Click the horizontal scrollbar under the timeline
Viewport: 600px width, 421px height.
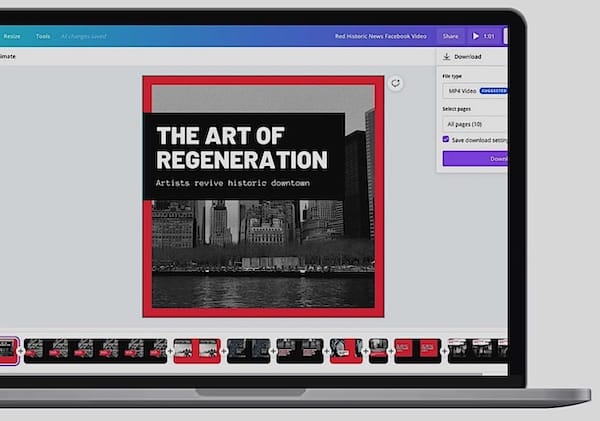(x=241, y=373)
